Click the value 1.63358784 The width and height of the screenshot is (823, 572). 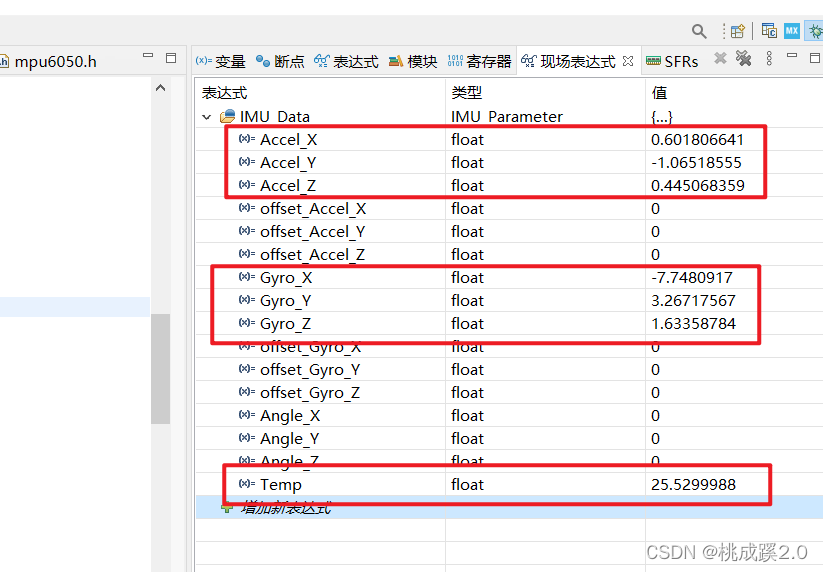[693, 324]
